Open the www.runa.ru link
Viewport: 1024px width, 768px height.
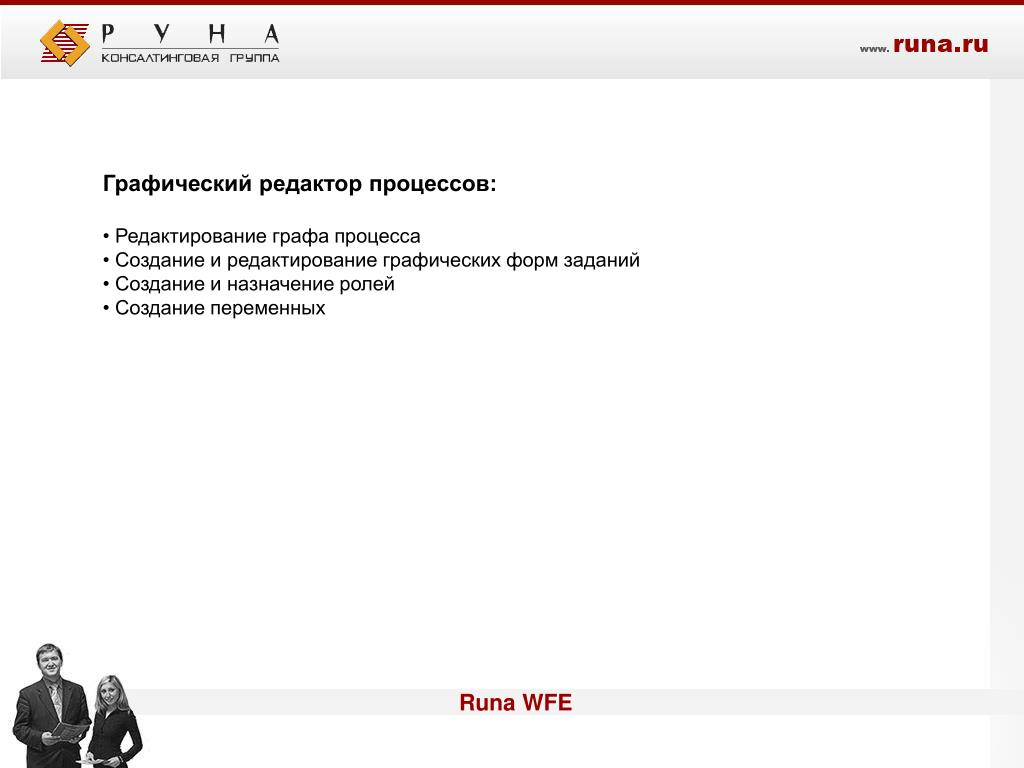pyautogui.click(x=923, y=44)
